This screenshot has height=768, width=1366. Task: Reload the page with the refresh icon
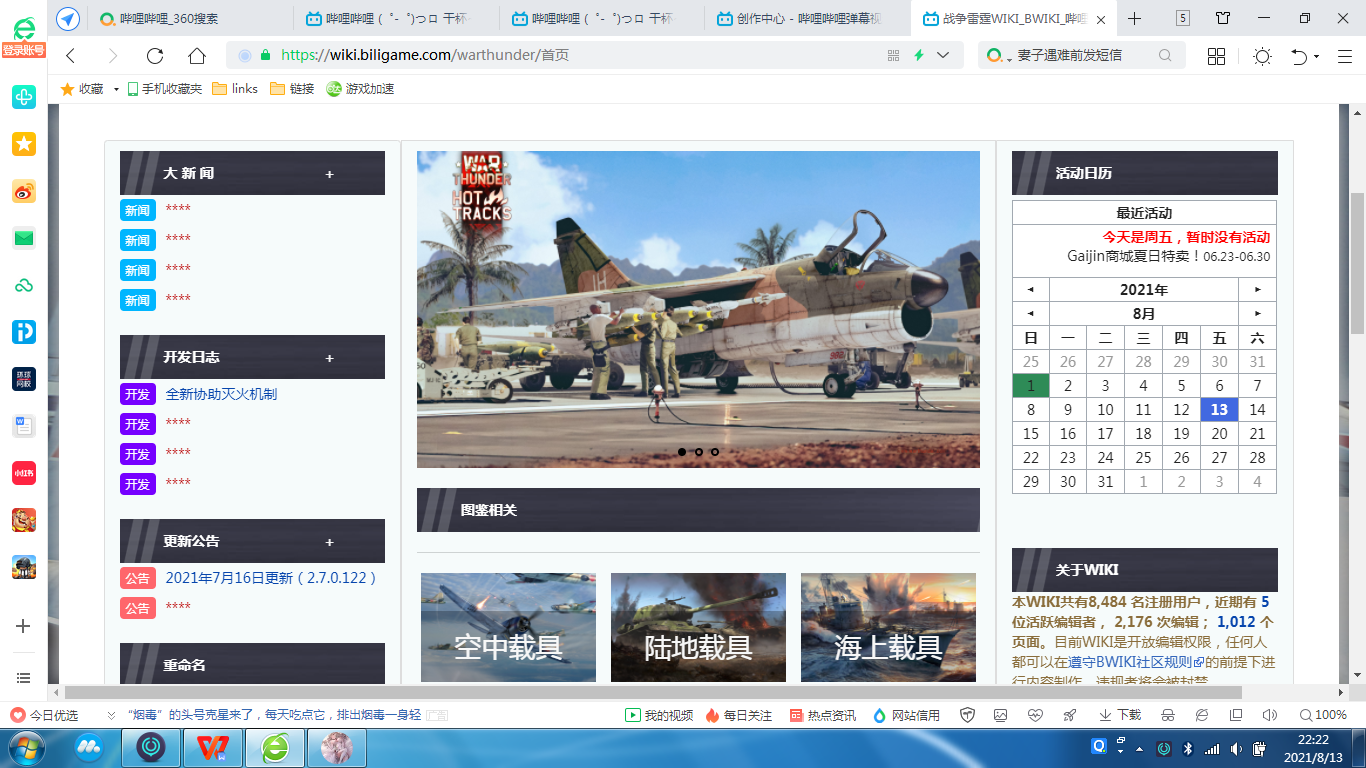click(x=155, y=56)
